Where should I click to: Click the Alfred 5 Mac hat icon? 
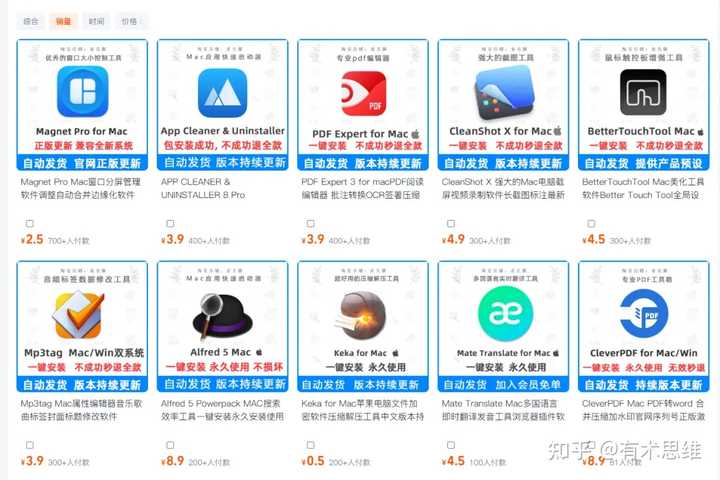click(x=223, y=317)
